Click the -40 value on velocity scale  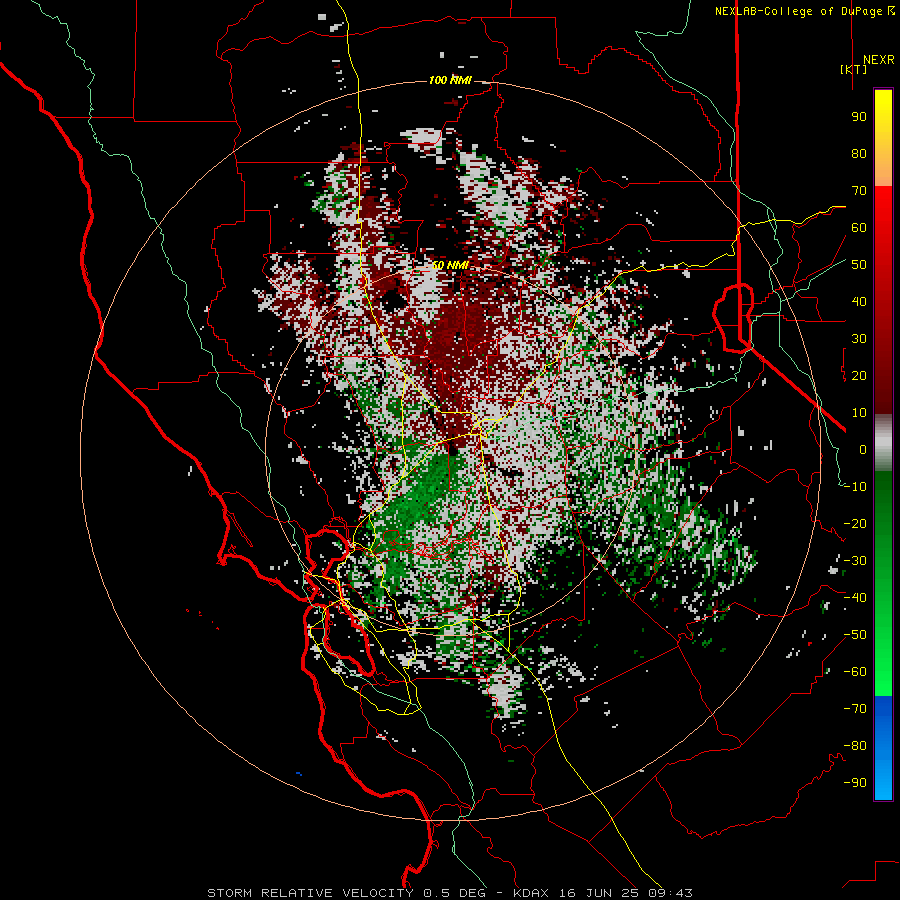[855, 598]
